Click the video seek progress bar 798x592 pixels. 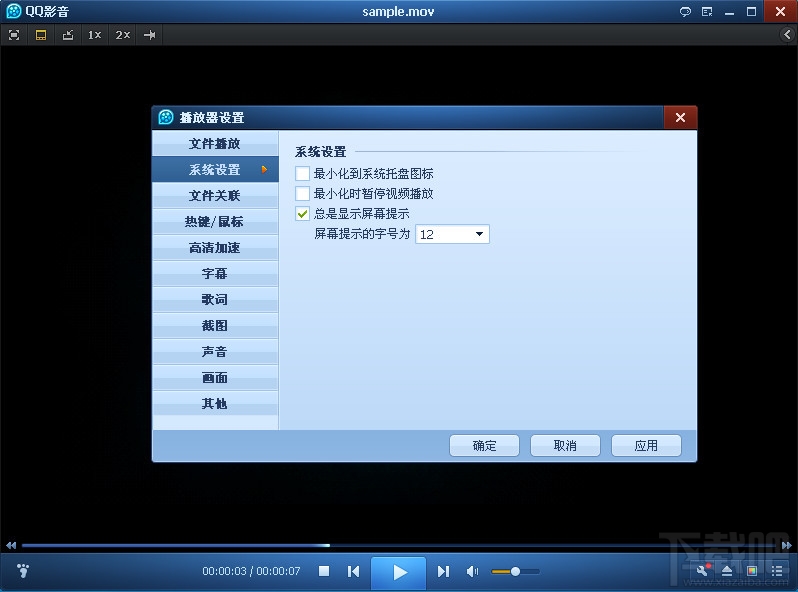399,546
